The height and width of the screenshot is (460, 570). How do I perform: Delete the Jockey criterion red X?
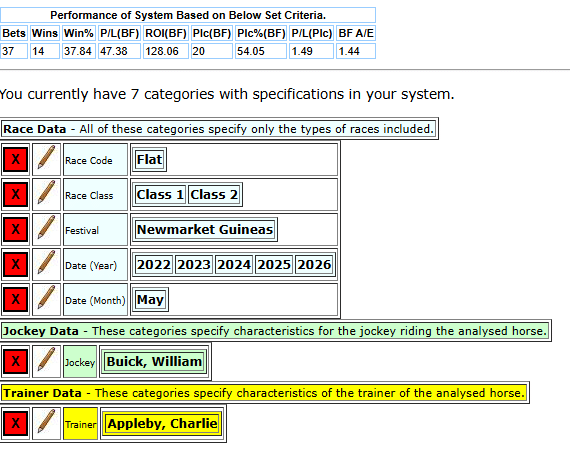coord(15,361)
